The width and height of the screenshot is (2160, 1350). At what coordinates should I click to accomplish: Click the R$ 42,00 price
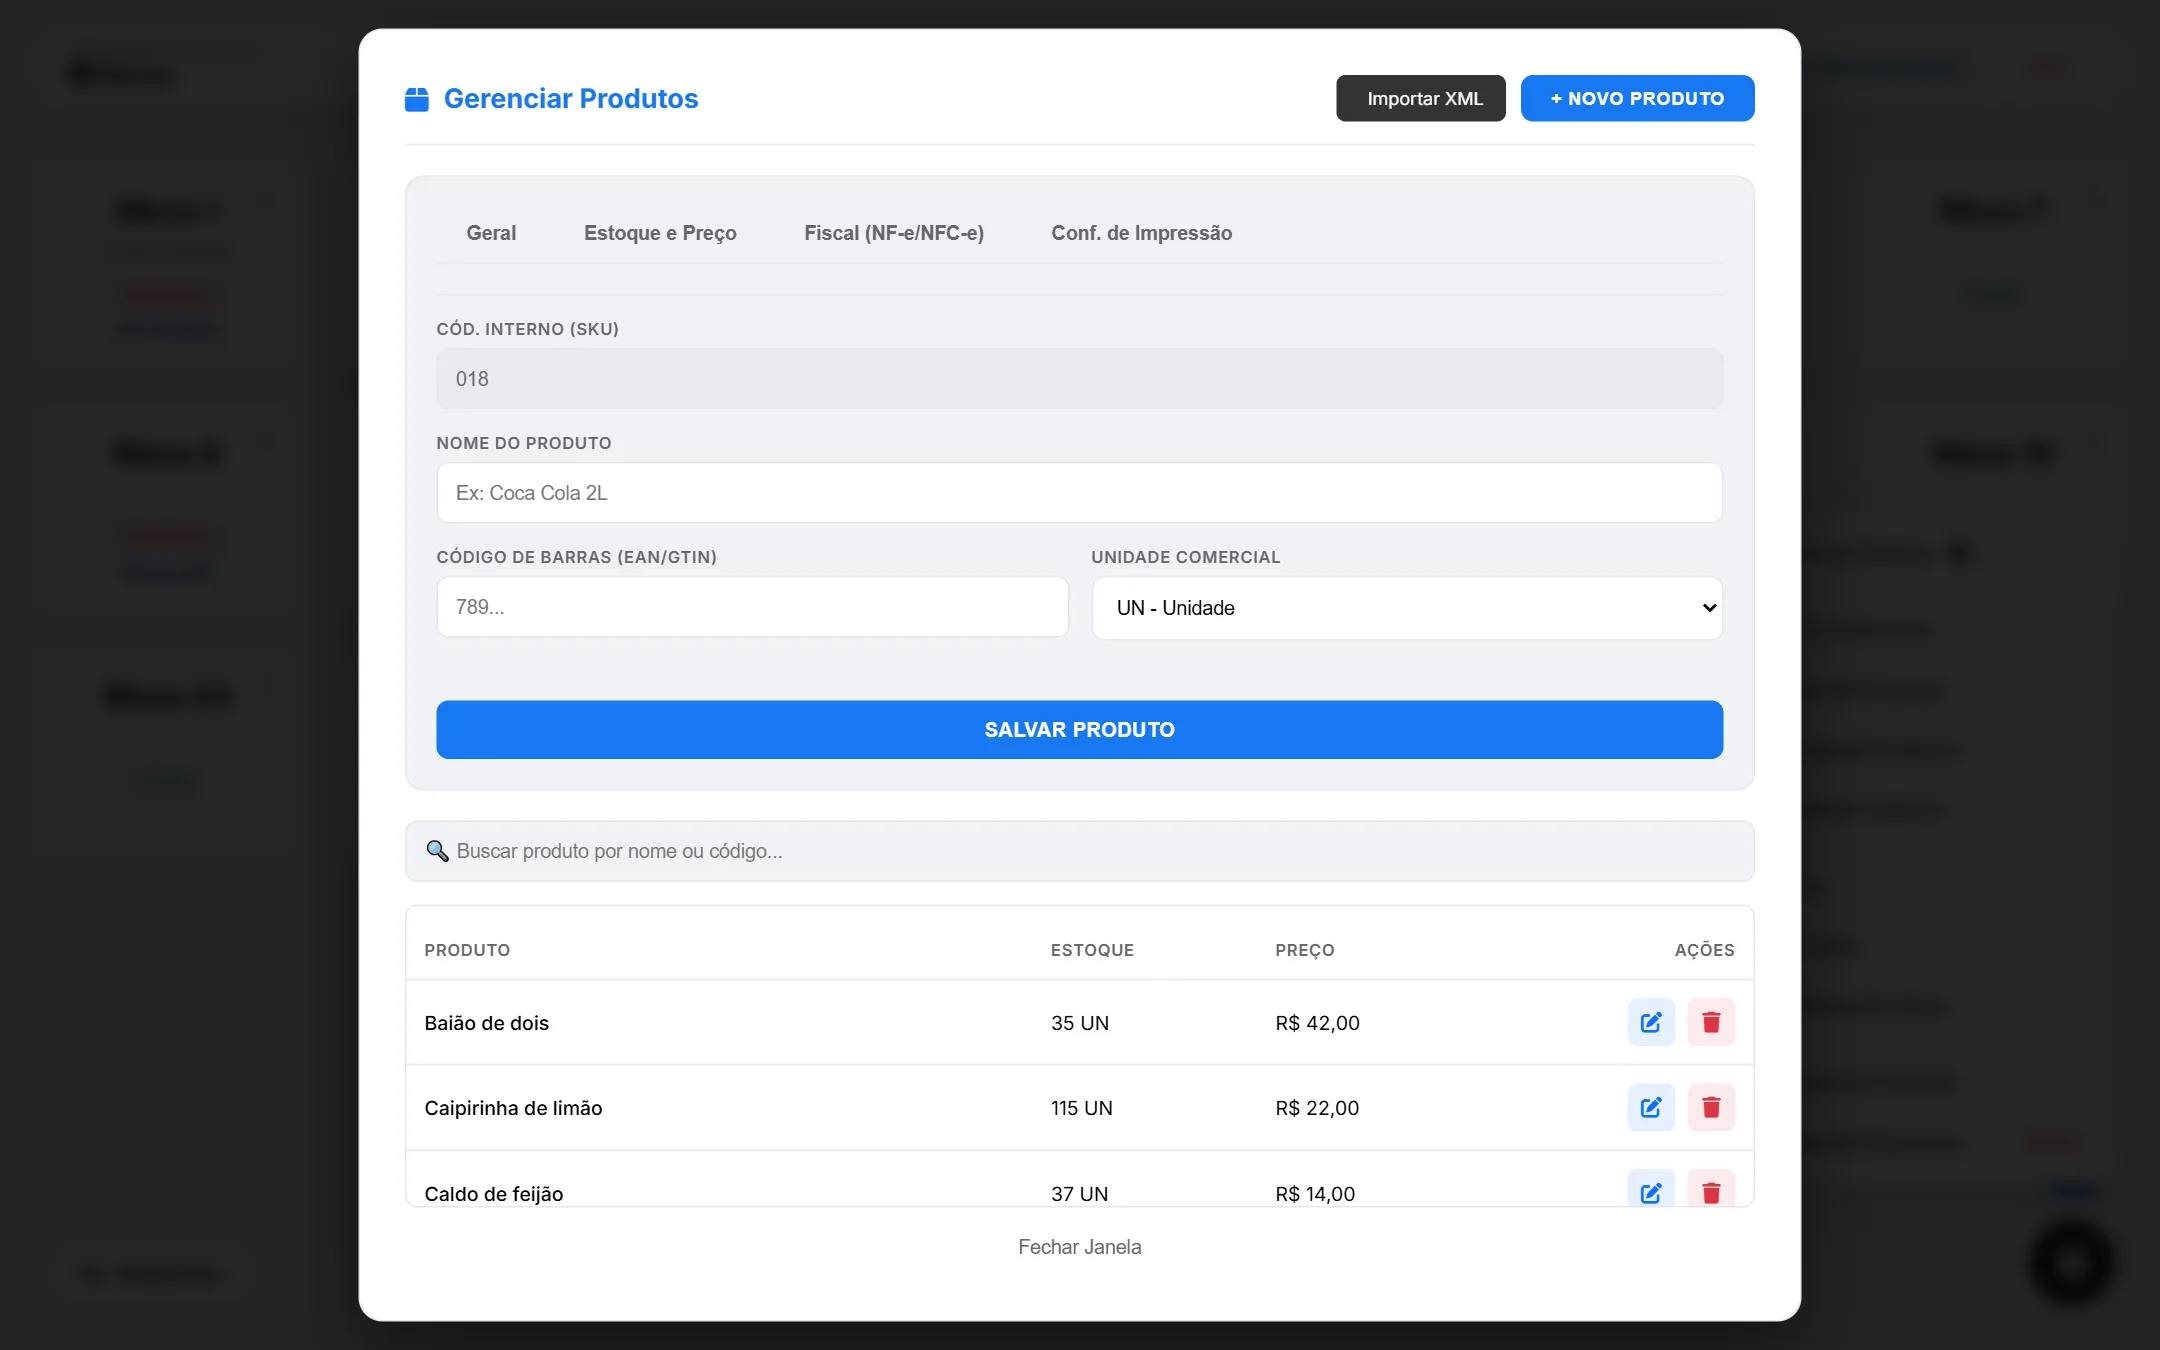click(1317, 1023)
